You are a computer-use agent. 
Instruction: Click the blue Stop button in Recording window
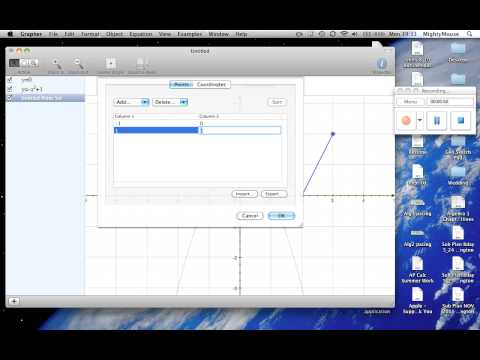[x=461, y=120]
